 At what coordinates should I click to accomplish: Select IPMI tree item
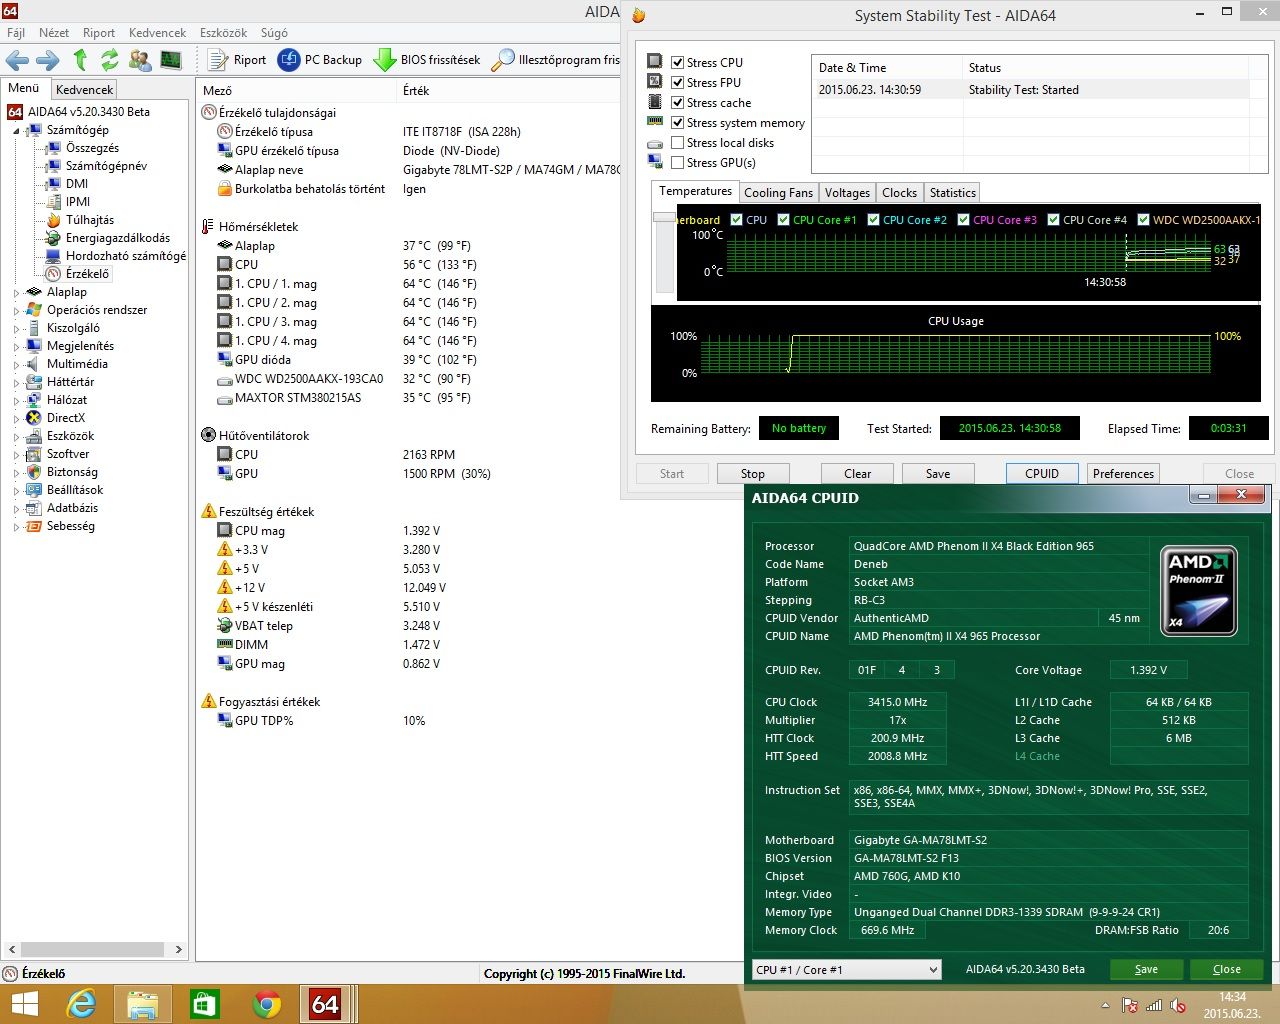point(78,202)
